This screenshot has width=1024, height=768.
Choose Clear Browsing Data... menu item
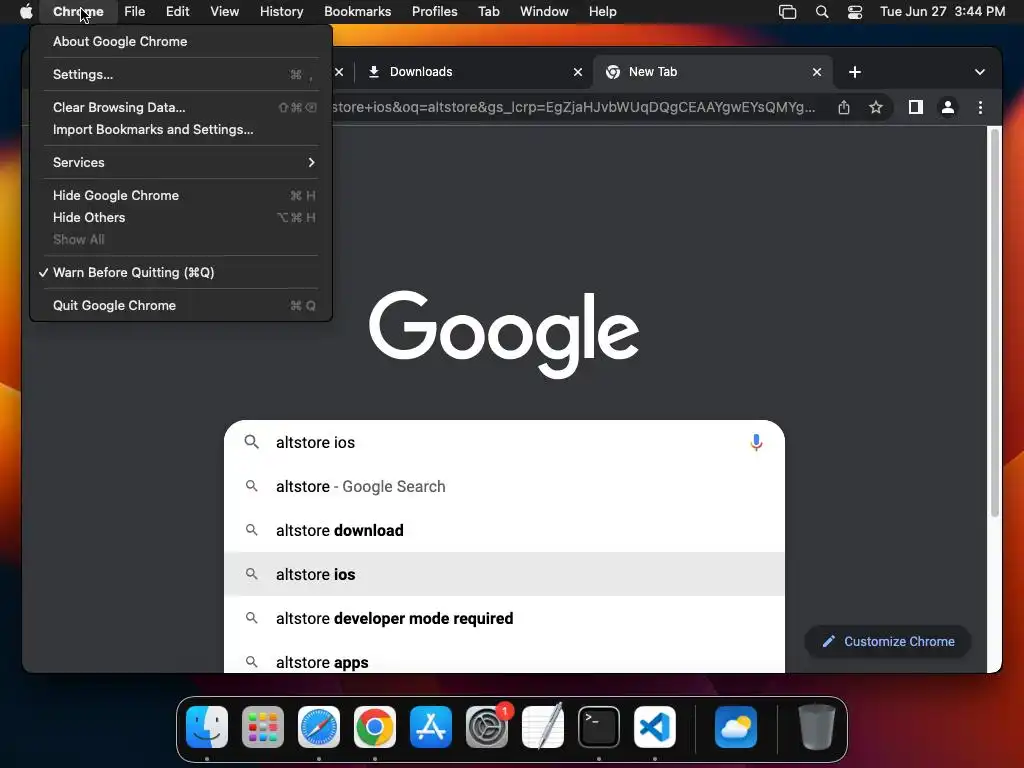click(x=181, y=107)
